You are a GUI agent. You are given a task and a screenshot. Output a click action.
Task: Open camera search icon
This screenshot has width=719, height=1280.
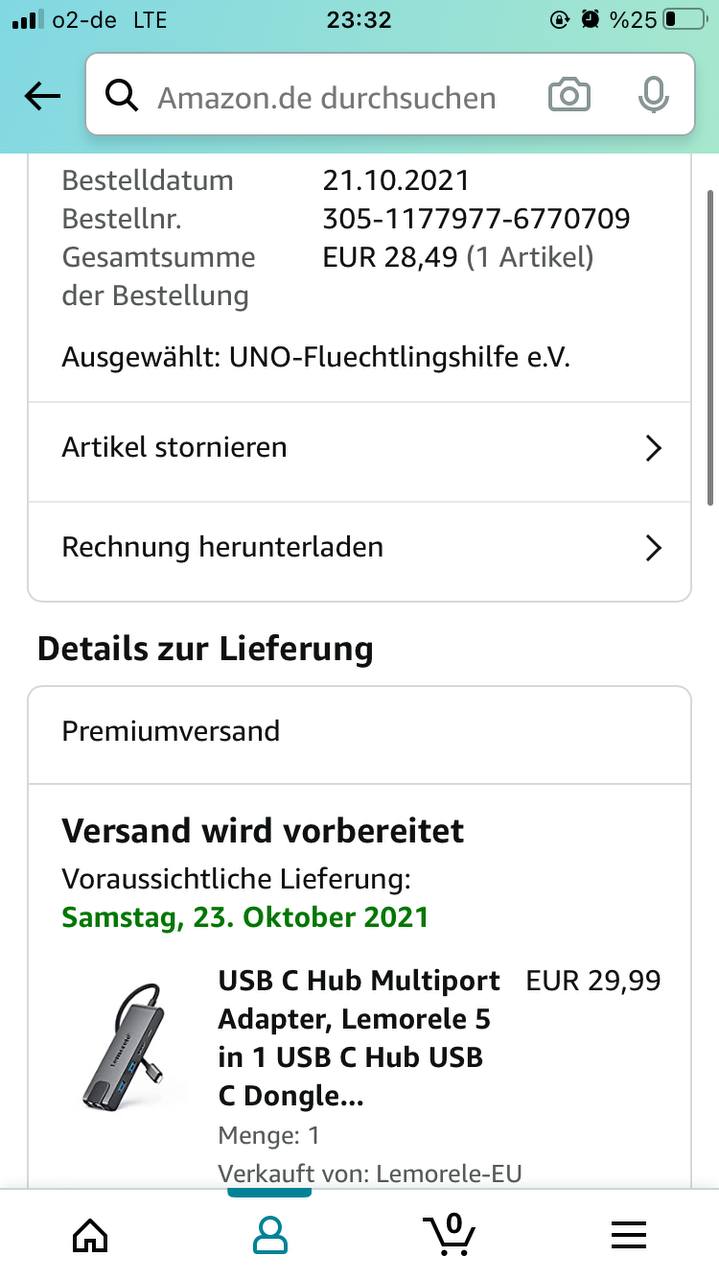[569, 96]
